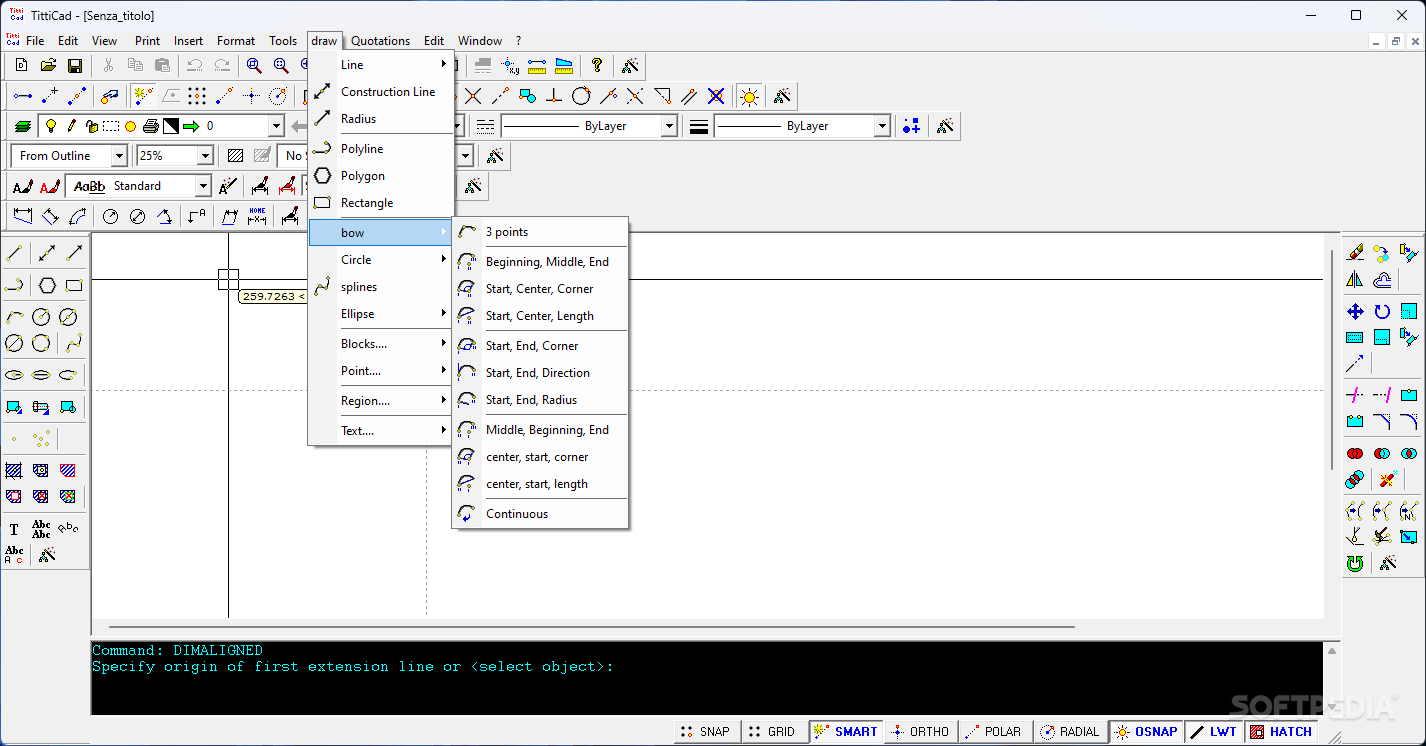Choose Construction Line from draw menu
Viewport: 1426px width, 746px height.
[x=381, y=92]
